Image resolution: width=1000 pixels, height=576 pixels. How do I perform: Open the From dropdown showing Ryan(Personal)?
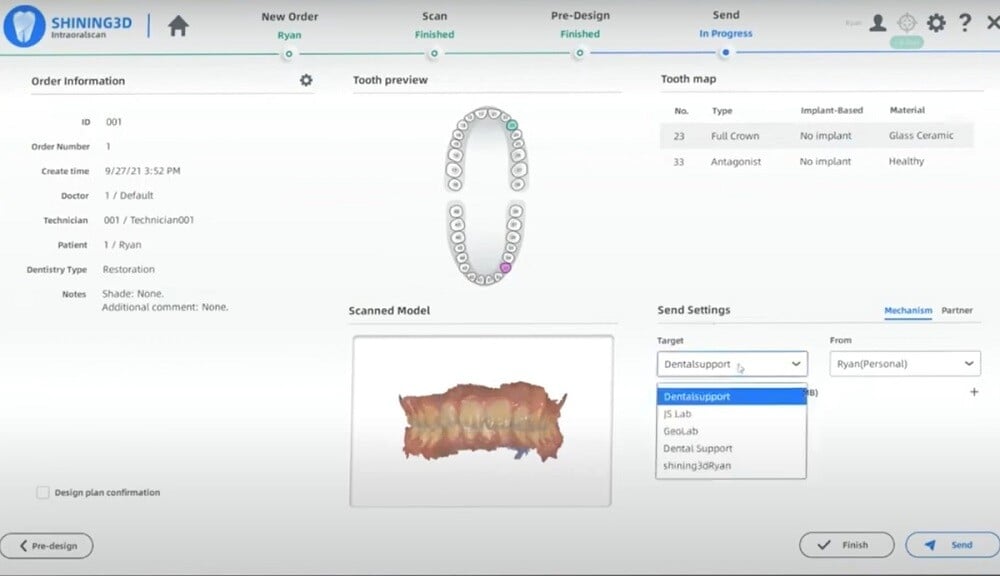point(904,364)
